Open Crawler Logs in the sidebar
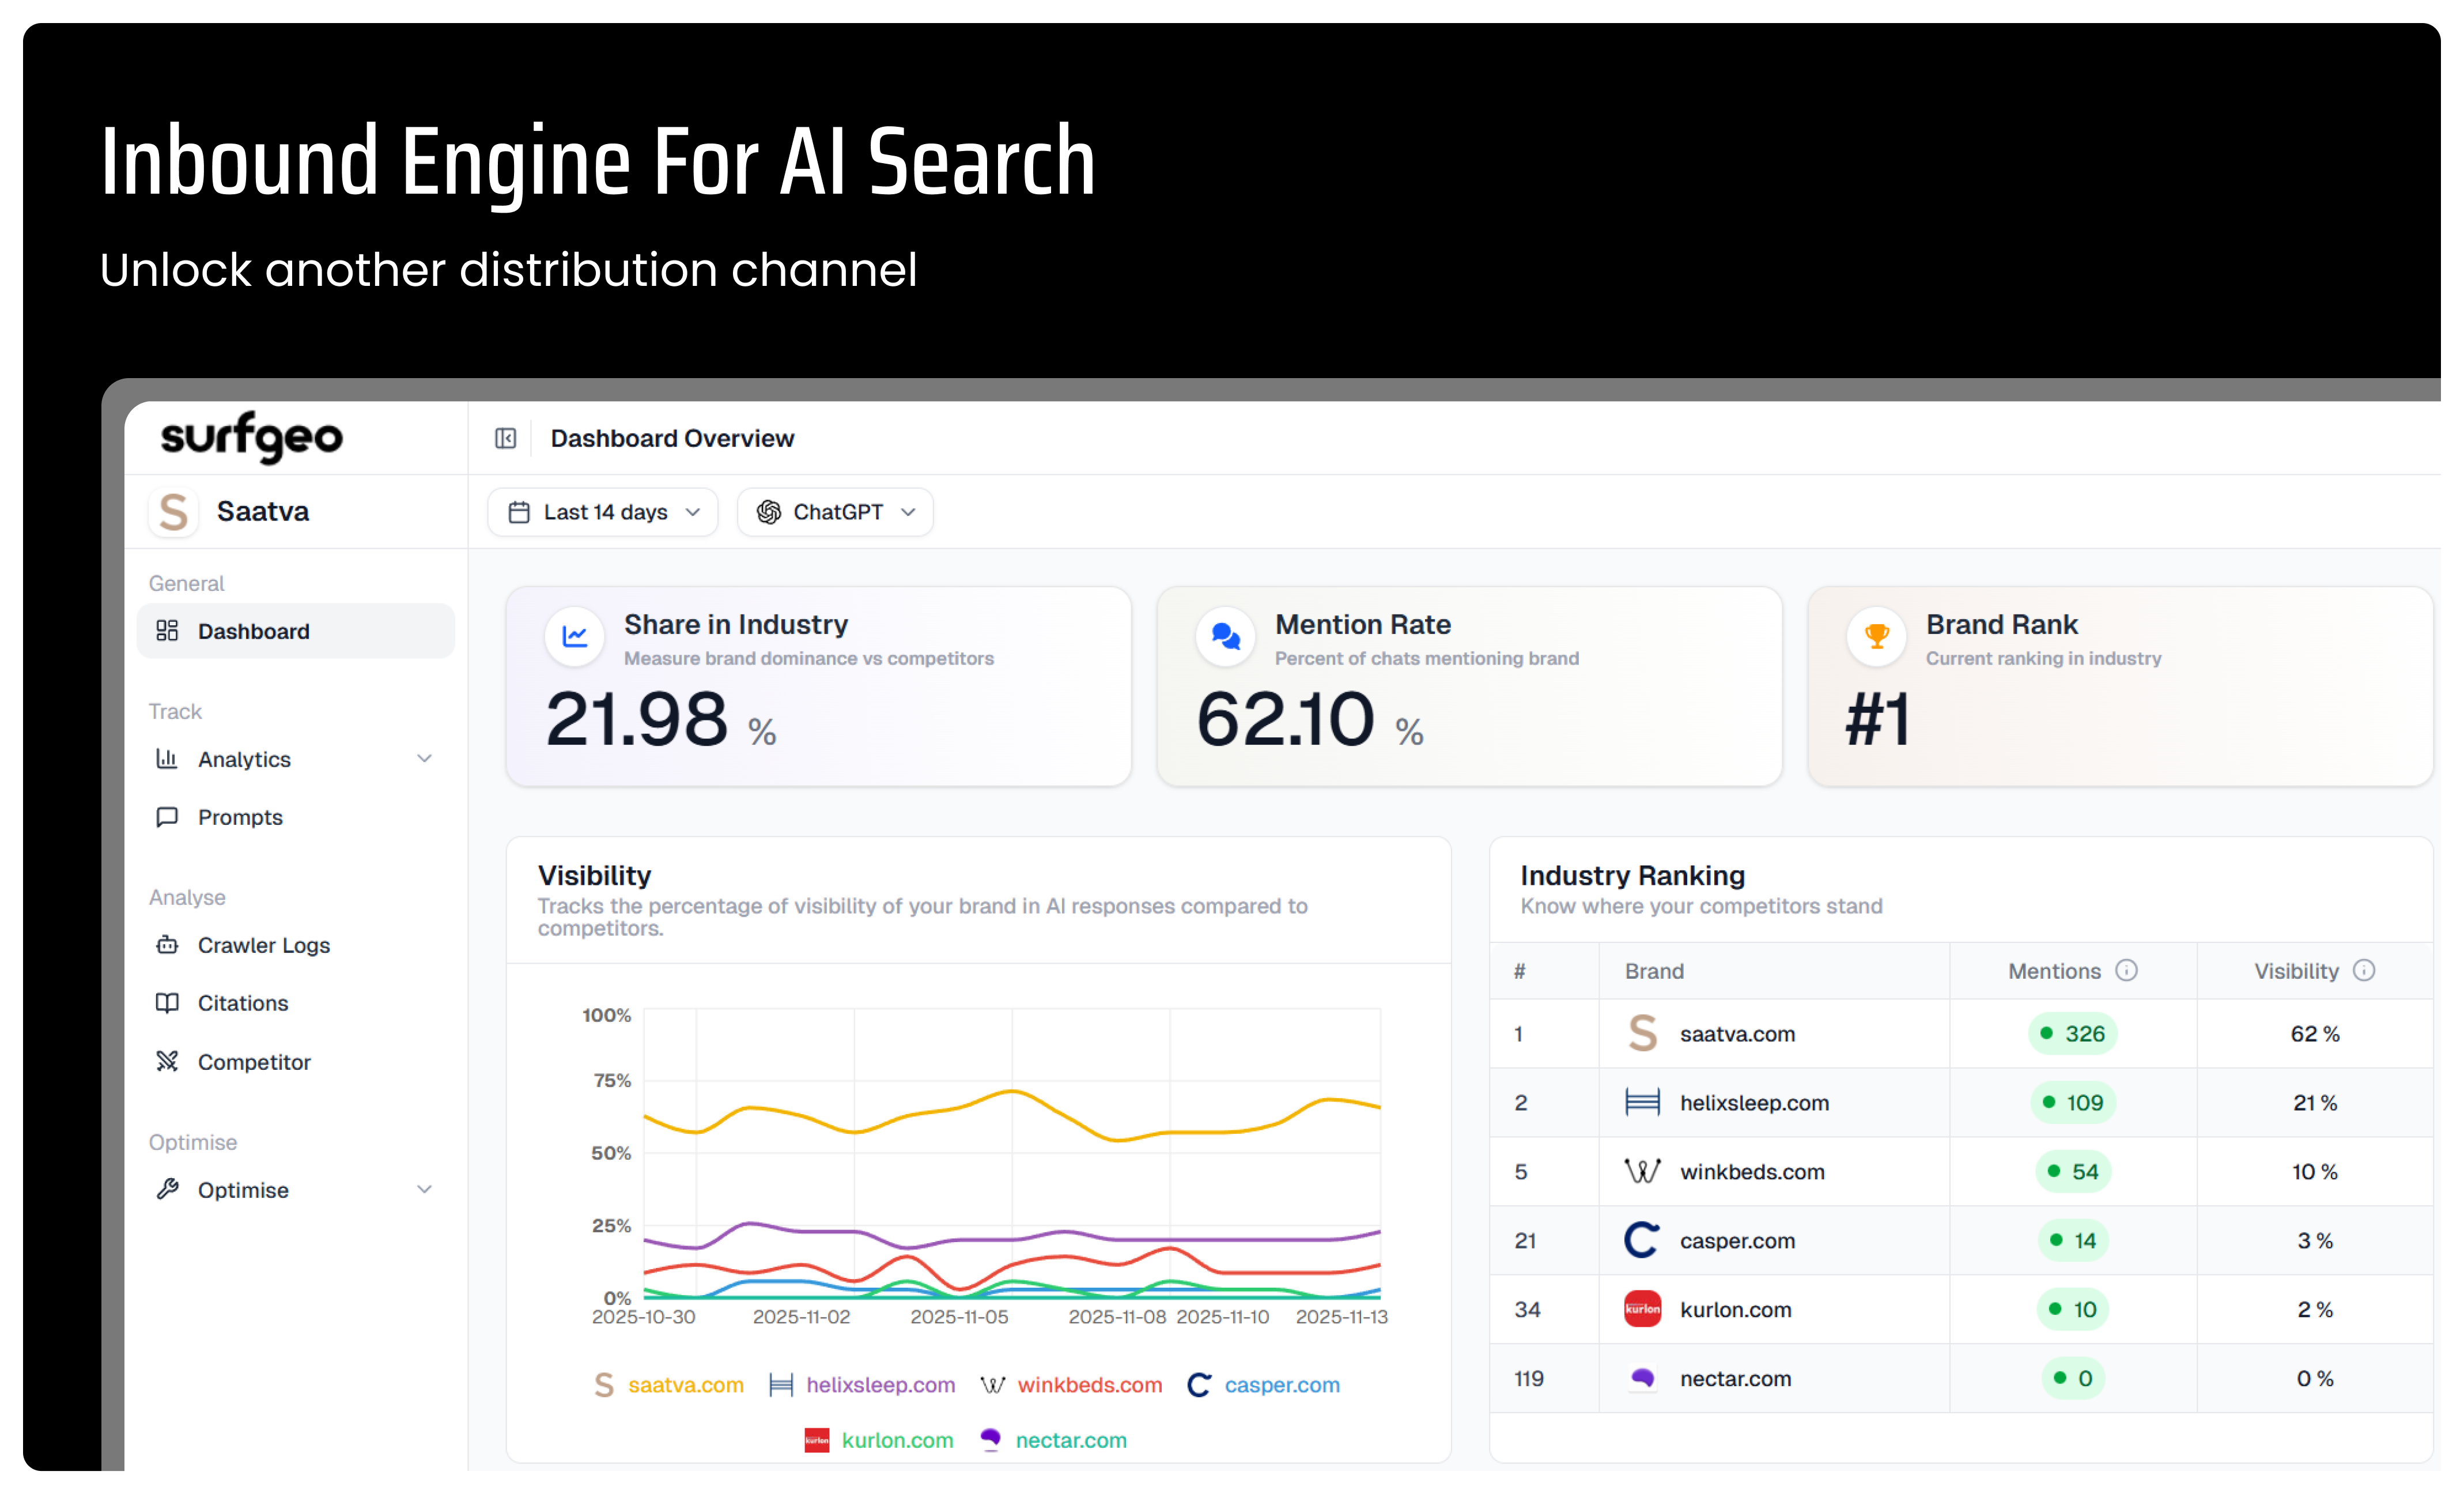The image size is (2464, 1494). [263, 945]
